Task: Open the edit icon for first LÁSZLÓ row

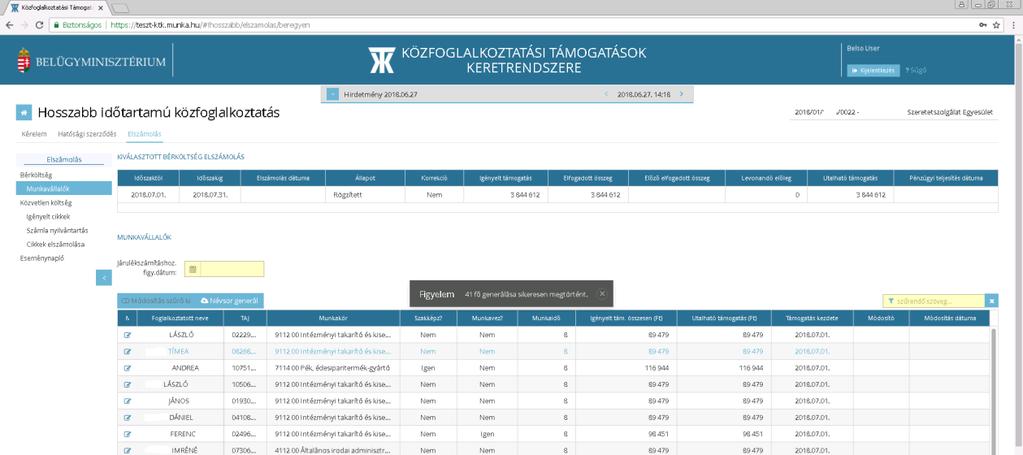Action: coord(127,335)
